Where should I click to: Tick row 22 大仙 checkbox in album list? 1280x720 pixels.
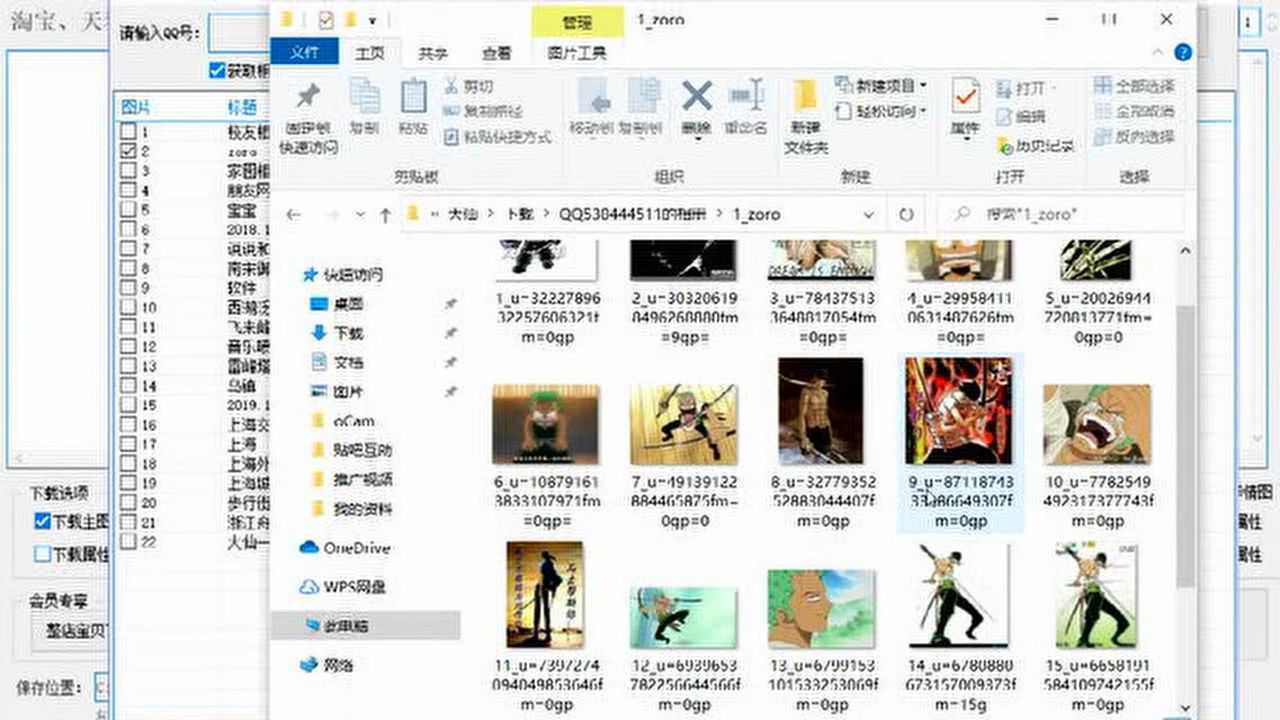pos(128,541)
